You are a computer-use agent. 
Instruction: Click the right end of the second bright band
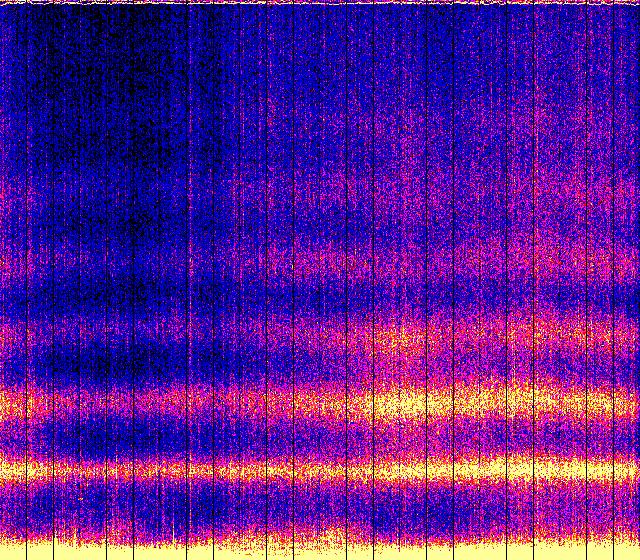[x=628, y=403]
